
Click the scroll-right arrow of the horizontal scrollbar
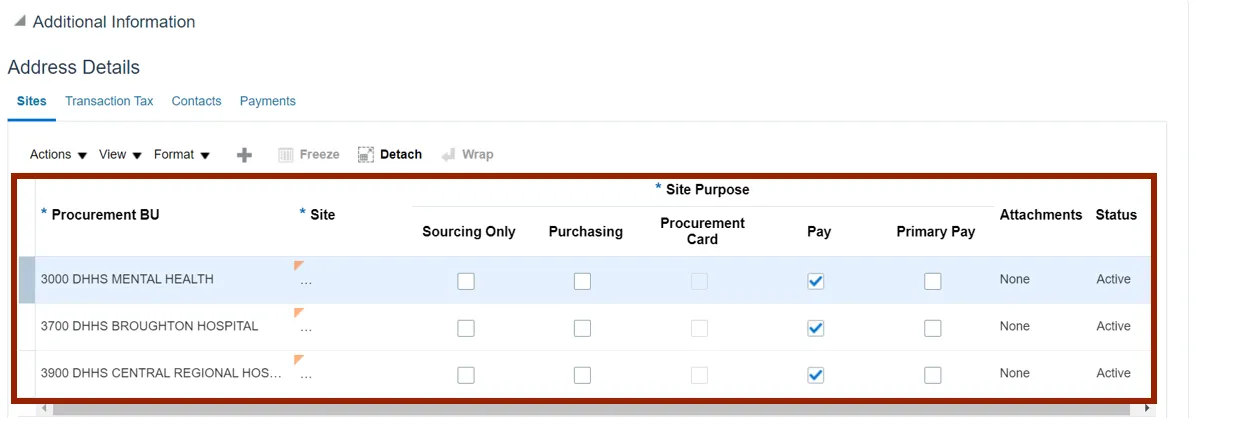pyautogui.click(x=1147, y=409)
